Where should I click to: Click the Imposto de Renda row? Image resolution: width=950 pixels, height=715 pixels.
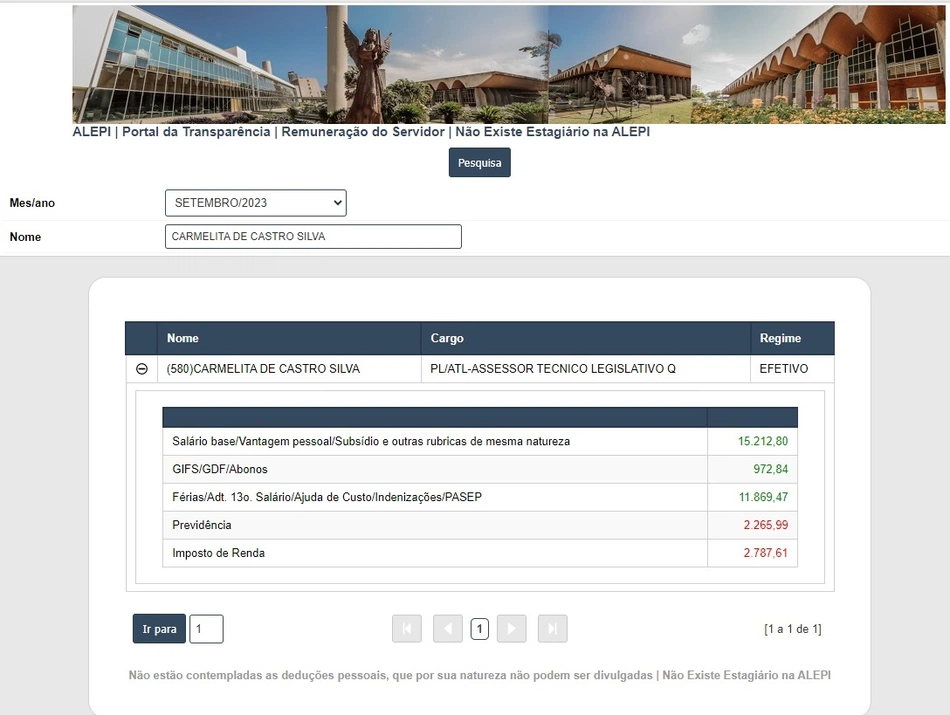pyautogui.click(x=434, y=553)
